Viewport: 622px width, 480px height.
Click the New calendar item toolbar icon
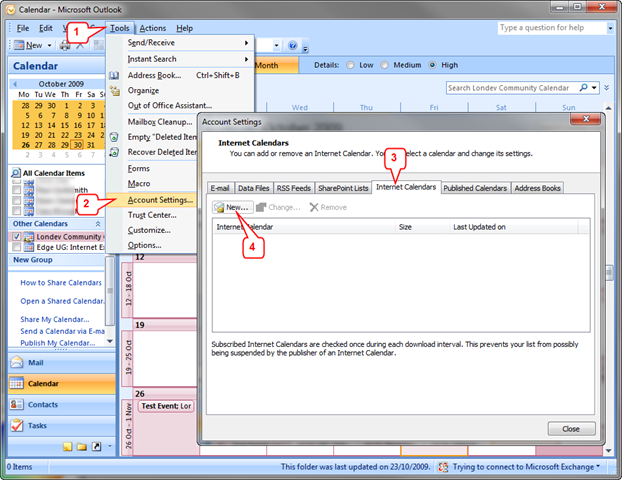click(x=18, y=45)
